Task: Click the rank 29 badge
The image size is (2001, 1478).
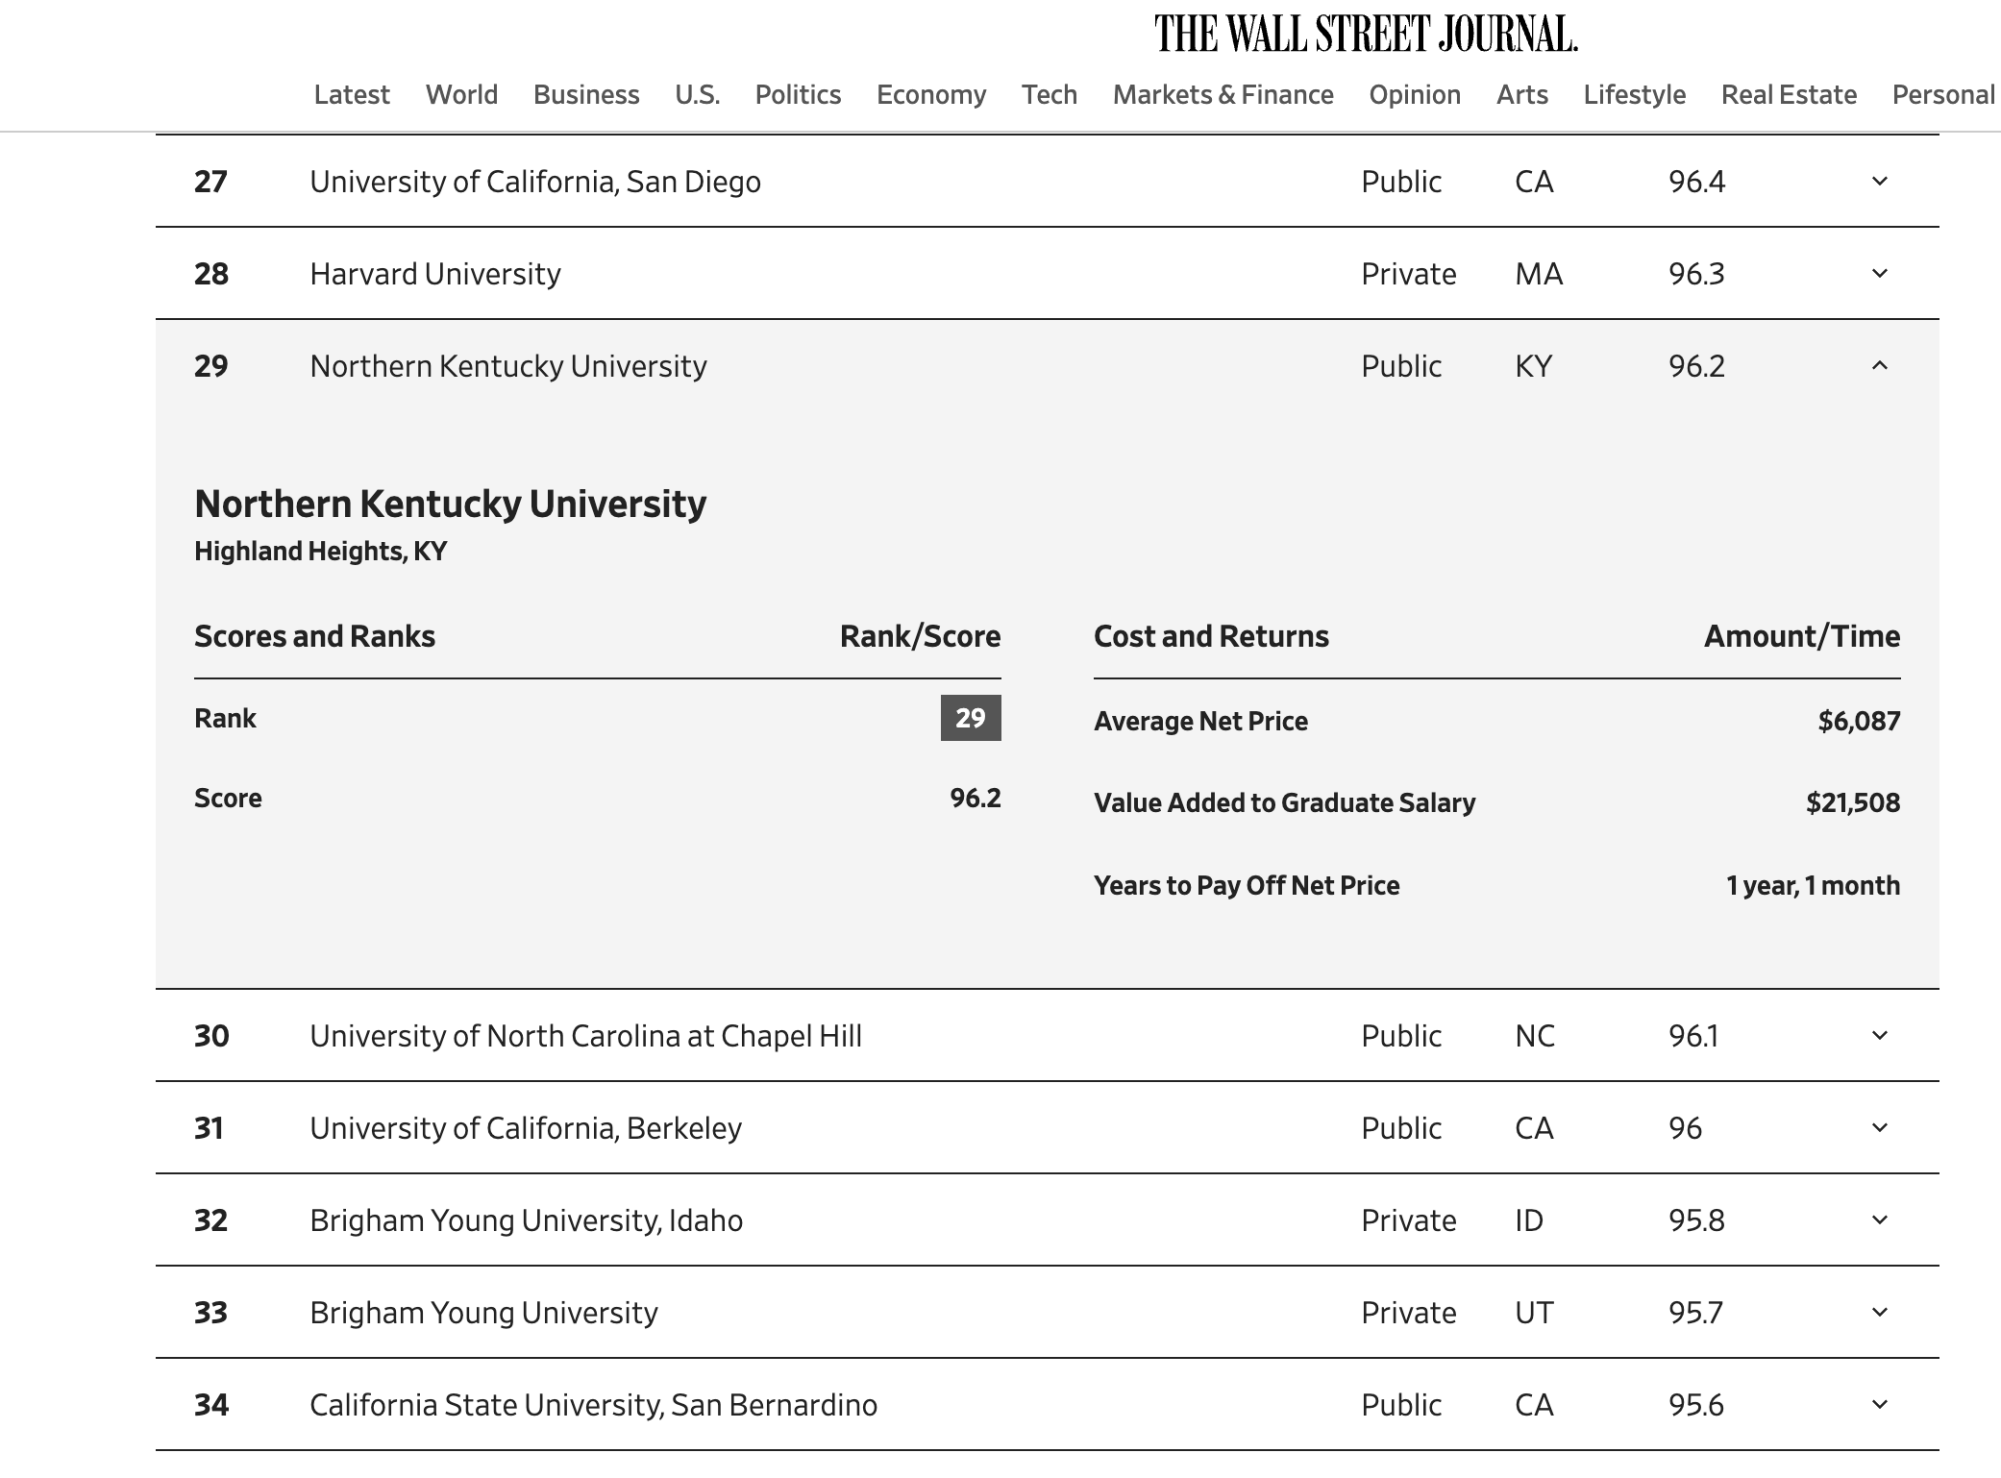Action: 970,718
